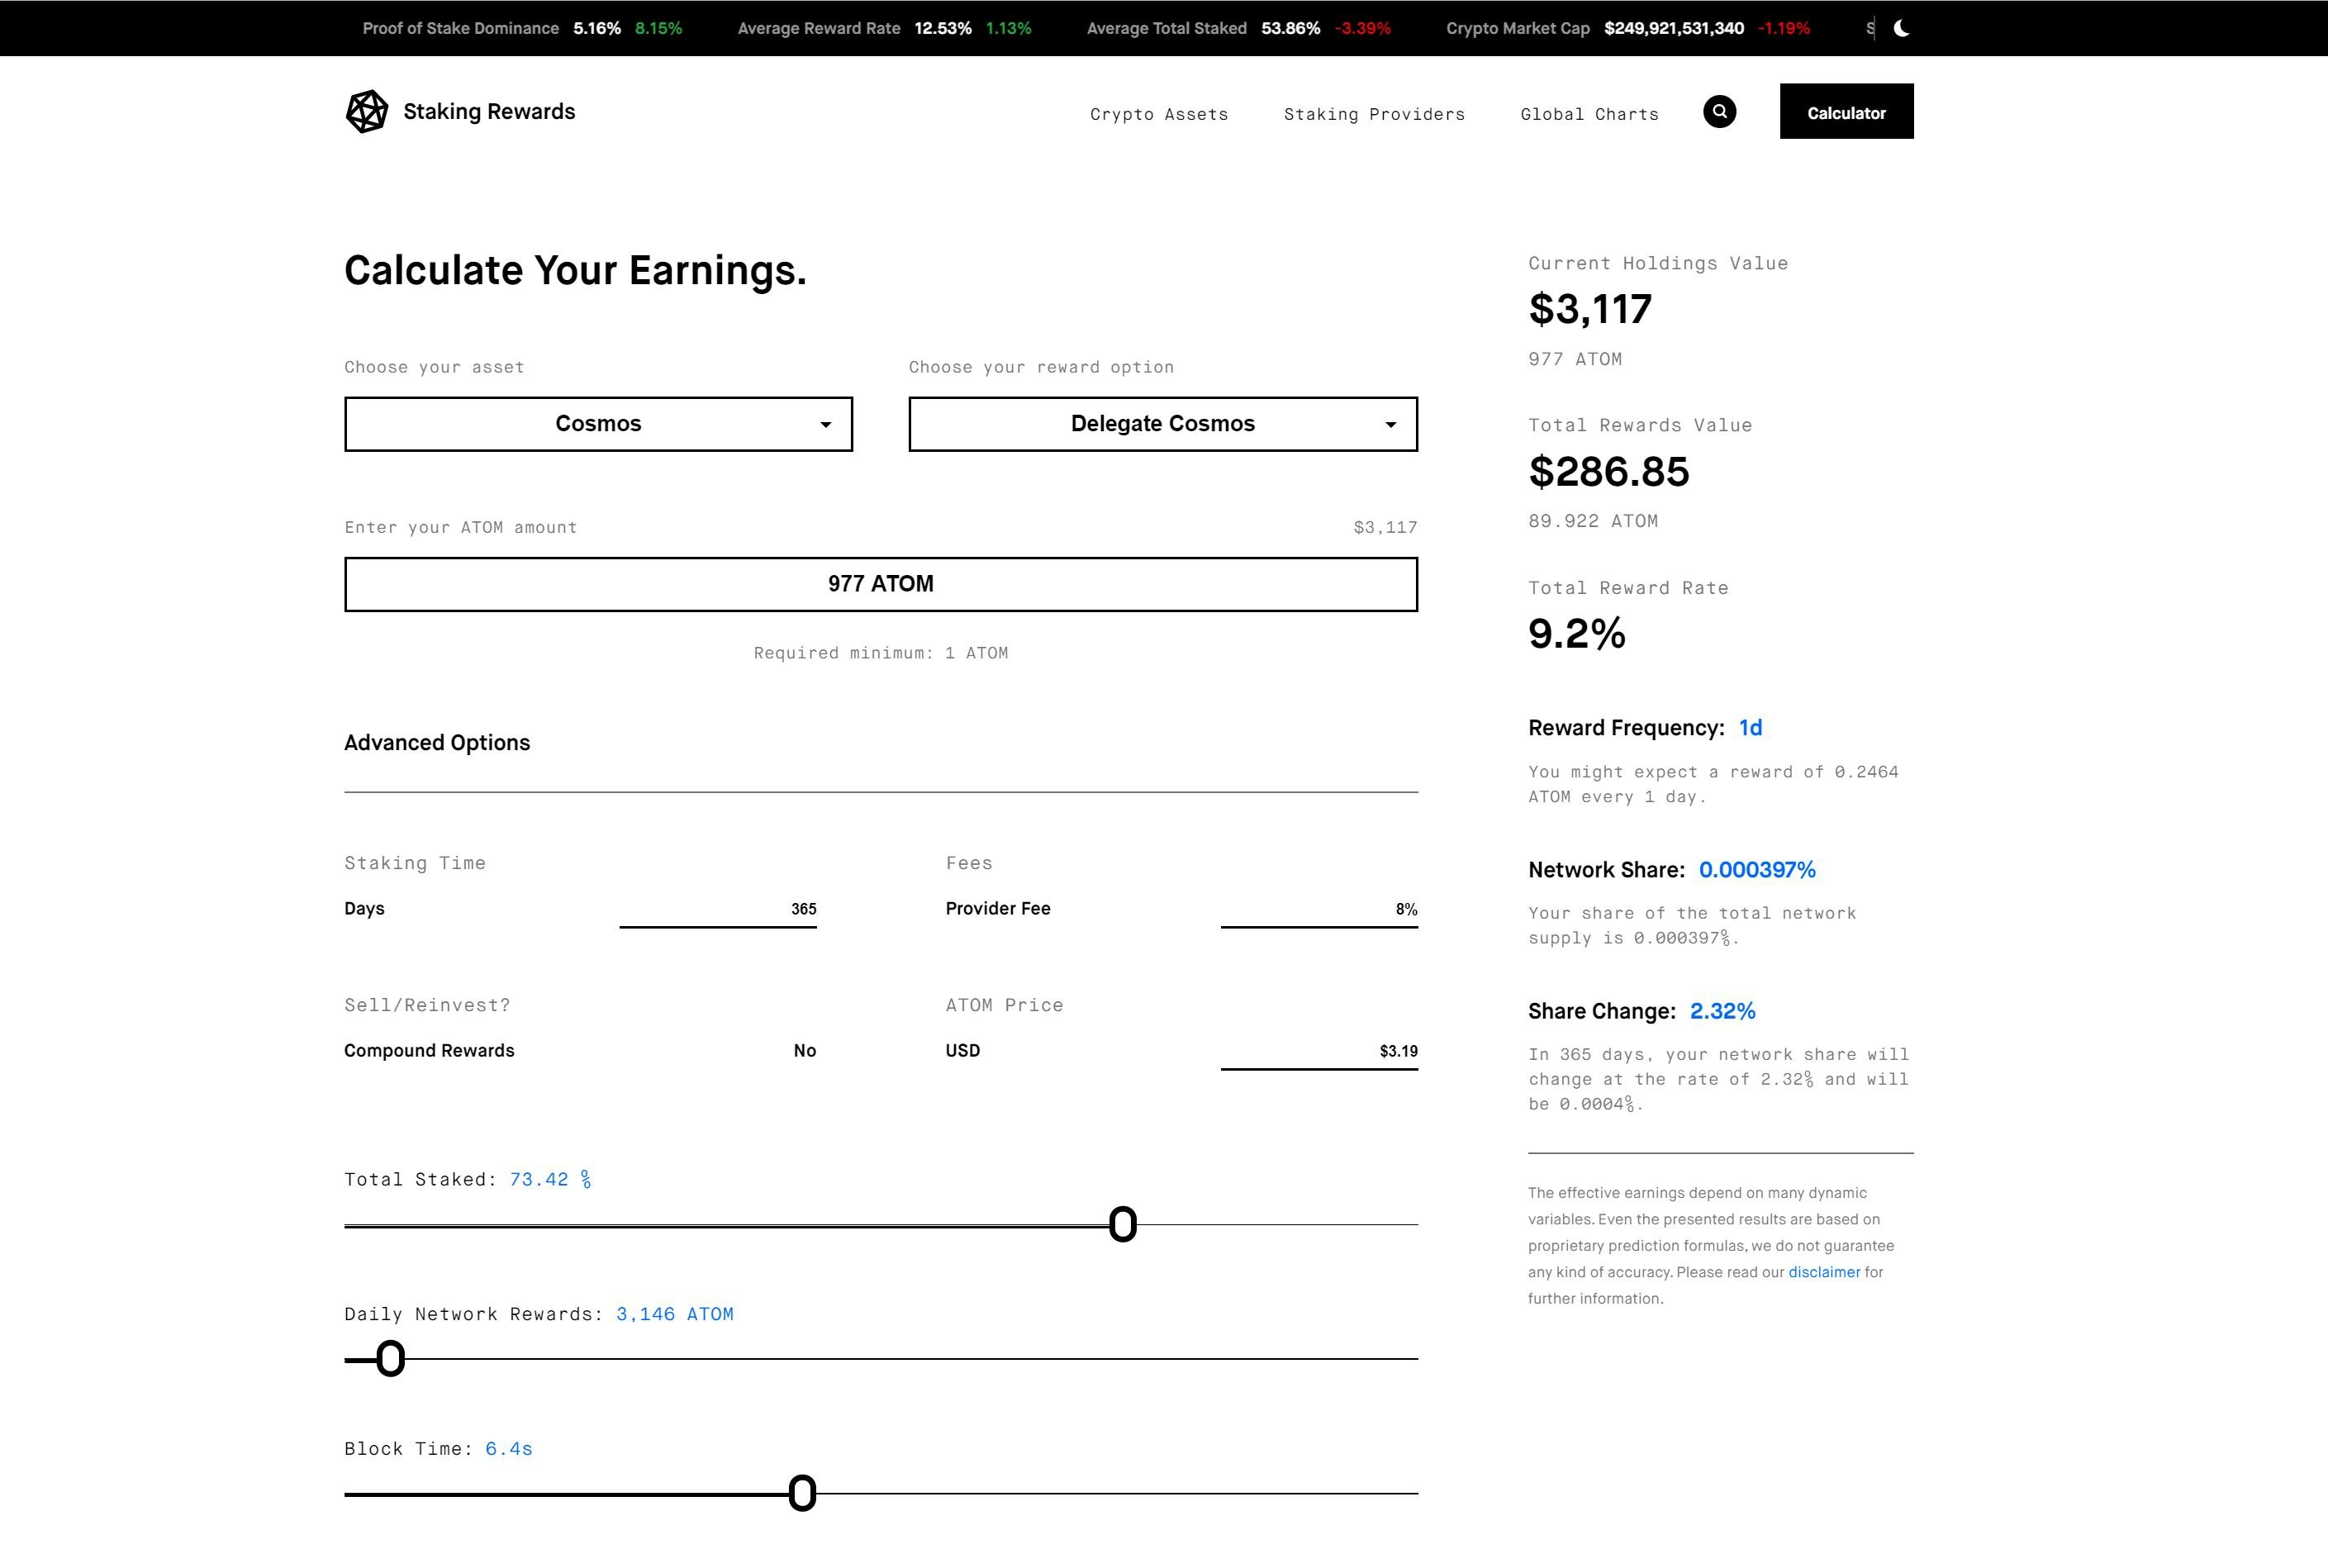Image resolution: width=2328 pixels, height=1568 pixels.
Task: Edit the staking Days value field
Action: tap(718, 909)
